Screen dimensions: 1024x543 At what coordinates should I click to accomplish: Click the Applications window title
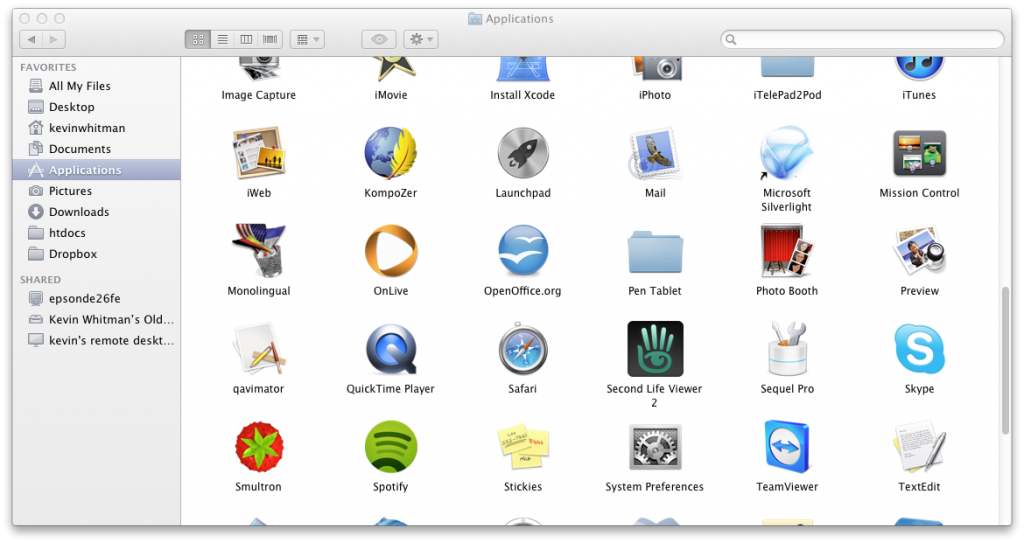point(519,19)
